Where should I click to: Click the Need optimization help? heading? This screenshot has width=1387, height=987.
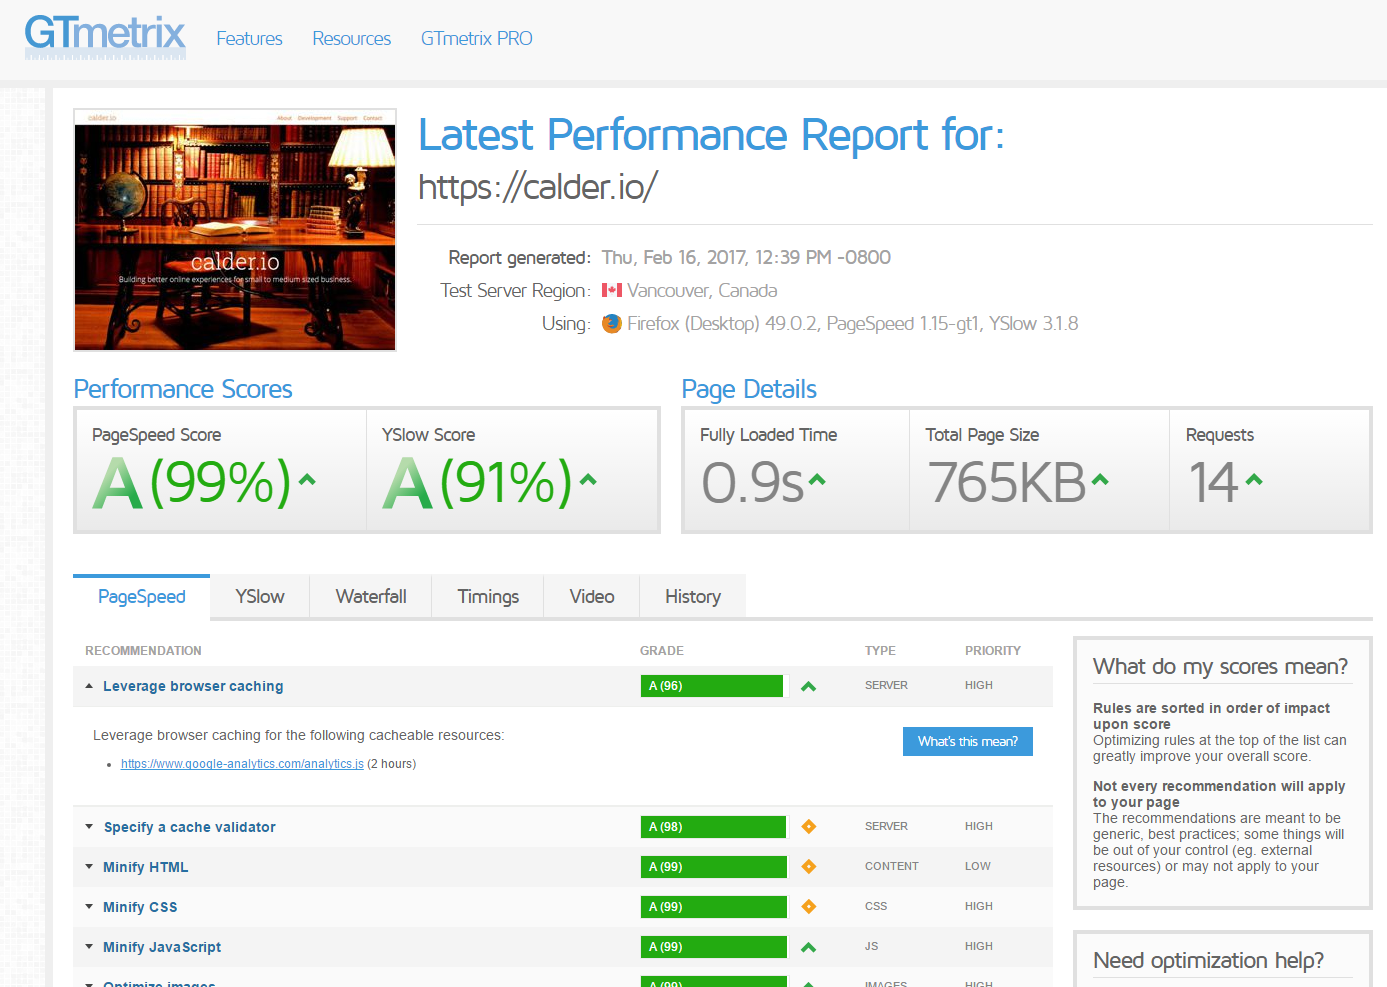pos(1208,961)
